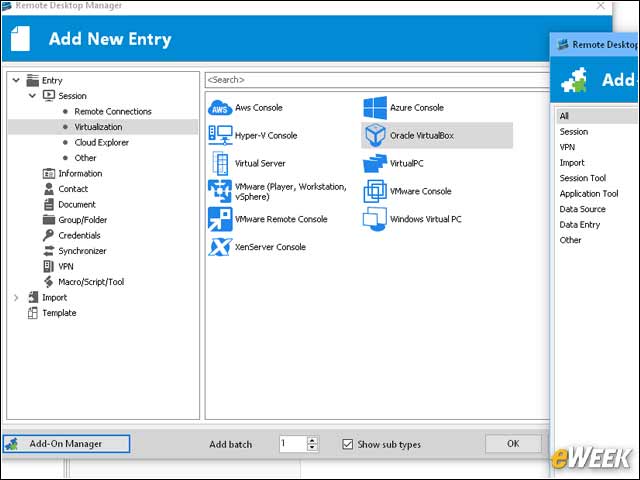Decrease the Add batch value

click(x=312, y=447)
